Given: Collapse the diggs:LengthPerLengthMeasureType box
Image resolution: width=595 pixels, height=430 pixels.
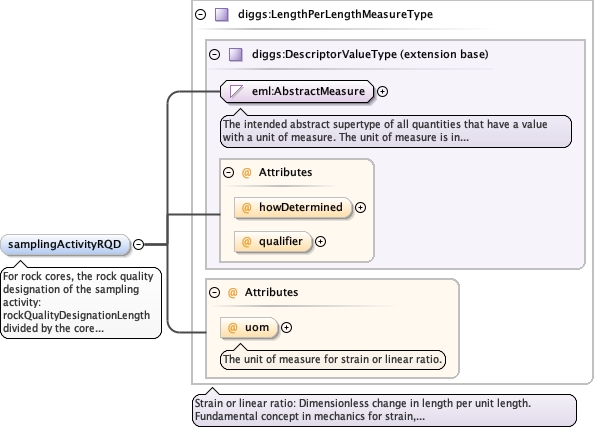Looking at the screenshot, I should 200,15.
